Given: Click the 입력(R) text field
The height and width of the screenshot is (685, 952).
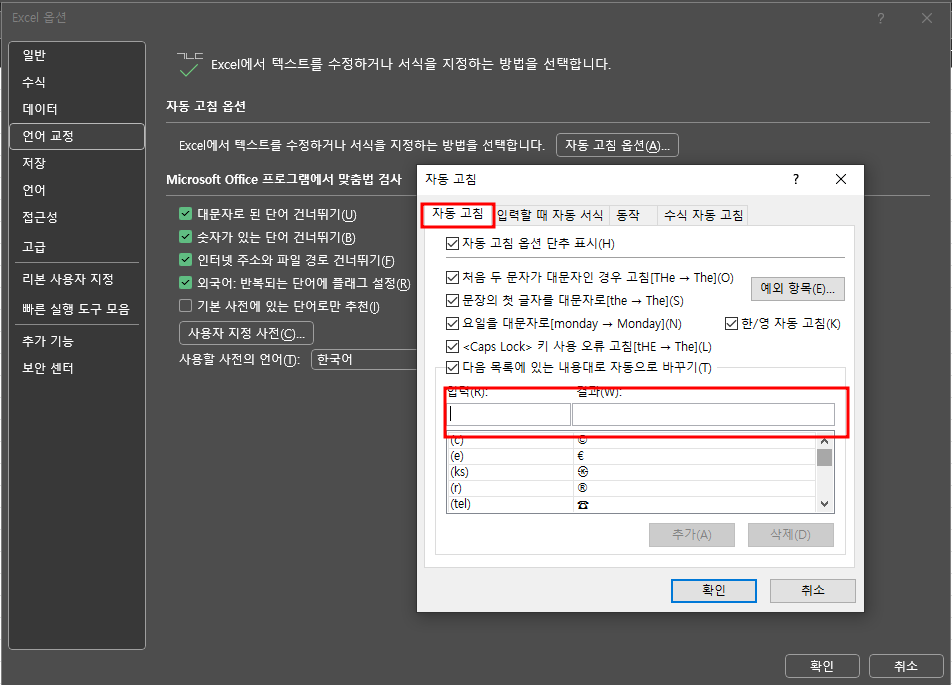Looking at the screenshot, I should (x=508, y=414).
